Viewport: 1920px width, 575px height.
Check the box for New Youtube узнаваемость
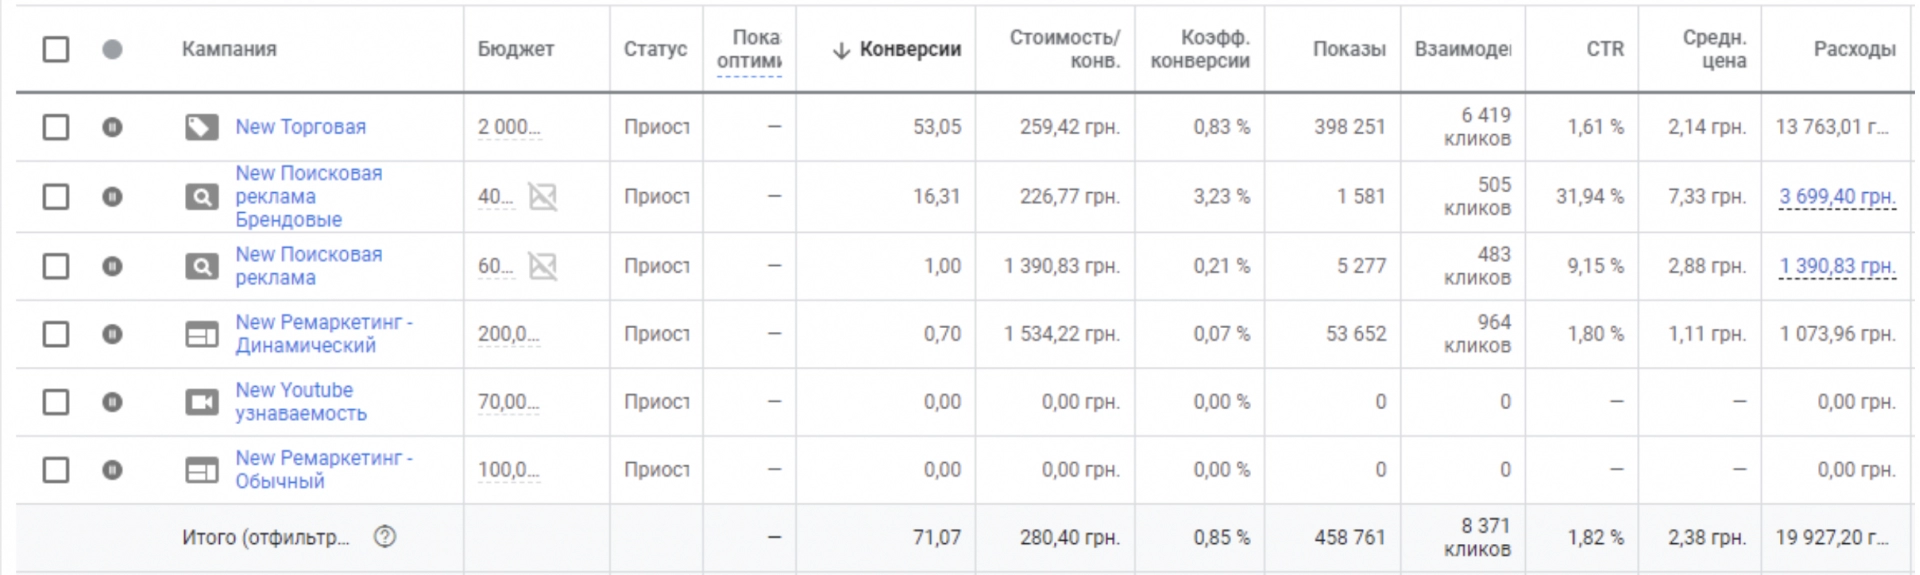click(x=56, y=402)
